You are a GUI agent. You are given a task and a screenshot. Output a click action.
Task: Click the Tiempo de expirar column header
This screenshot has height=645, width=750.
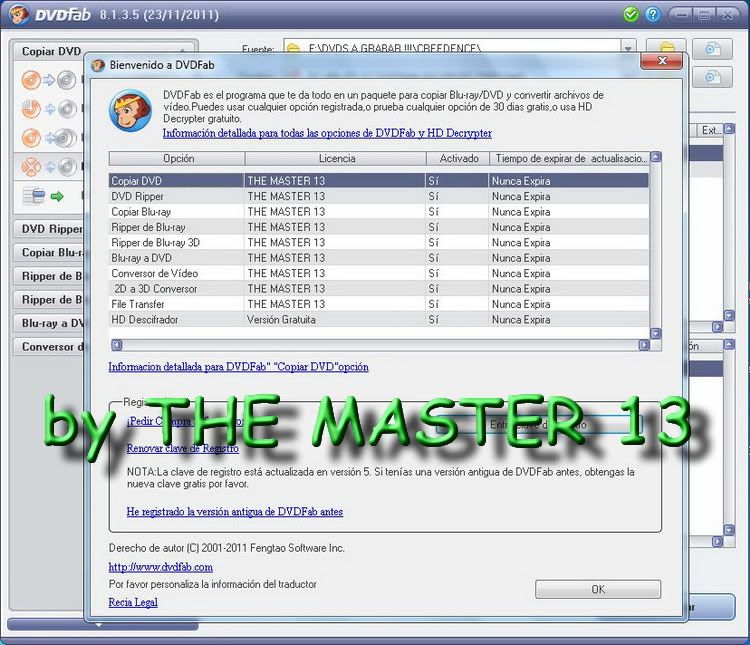[x=570, y=158]
